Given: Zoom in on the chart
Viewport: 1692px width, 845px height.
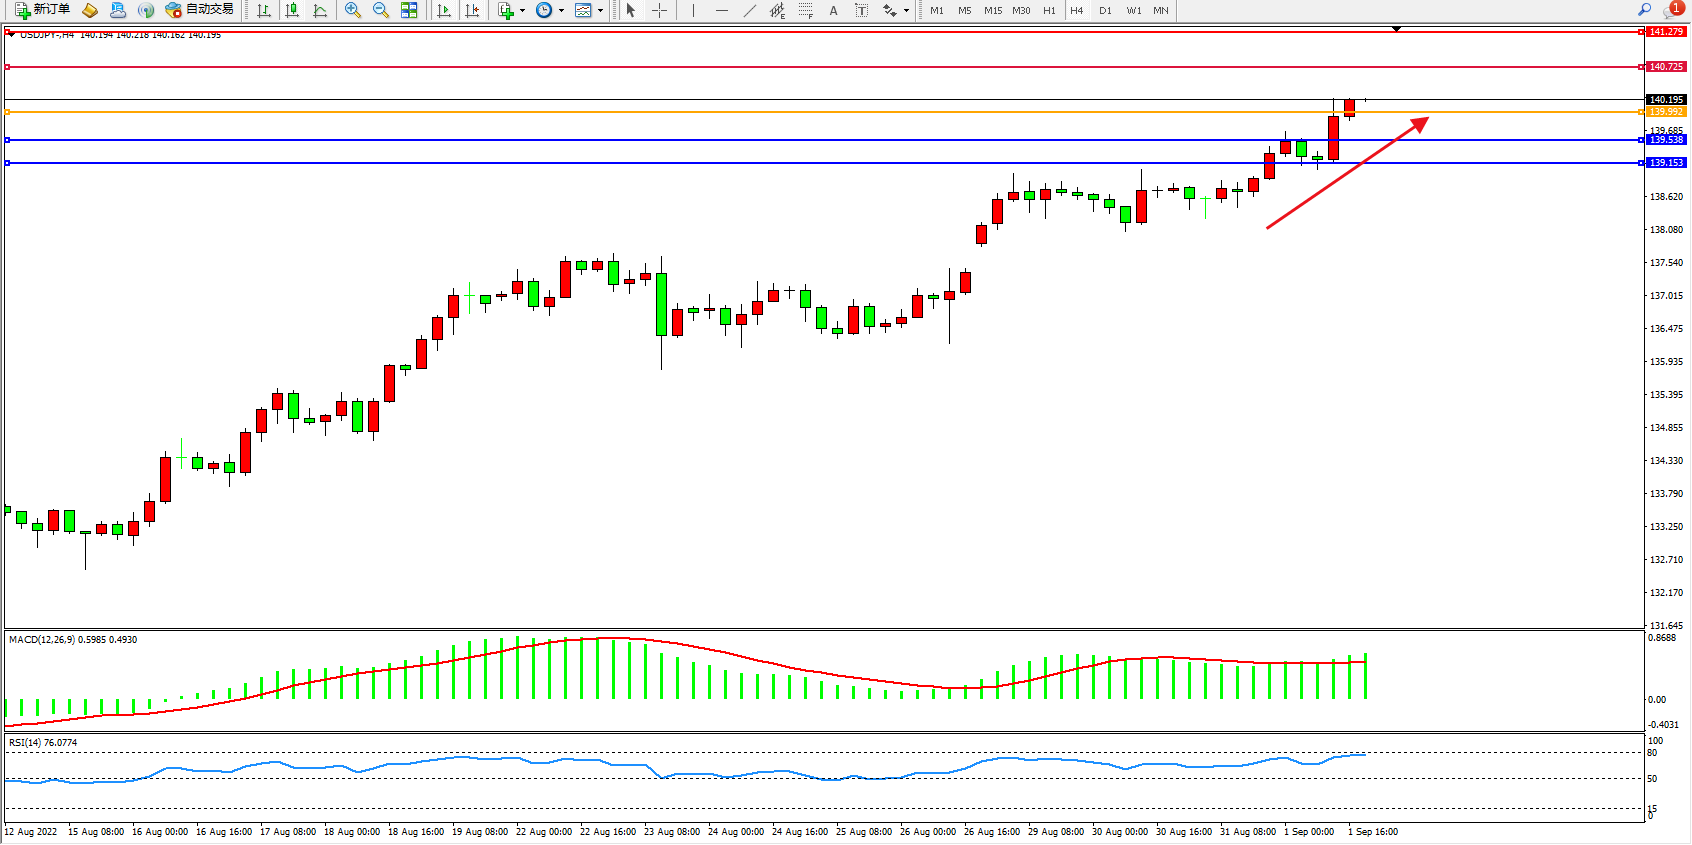Looking at the screenshot, I should click(353, 10).
